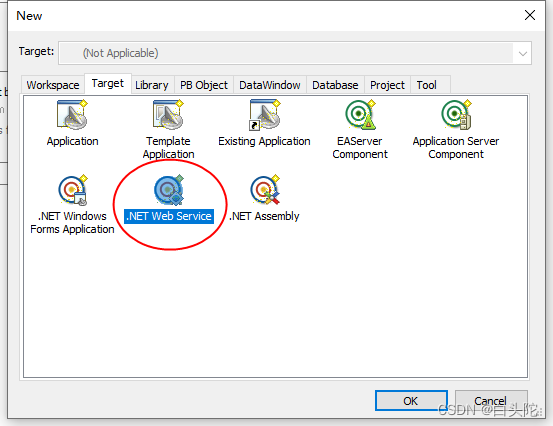Confirm with the OK button

pos(411,401)
